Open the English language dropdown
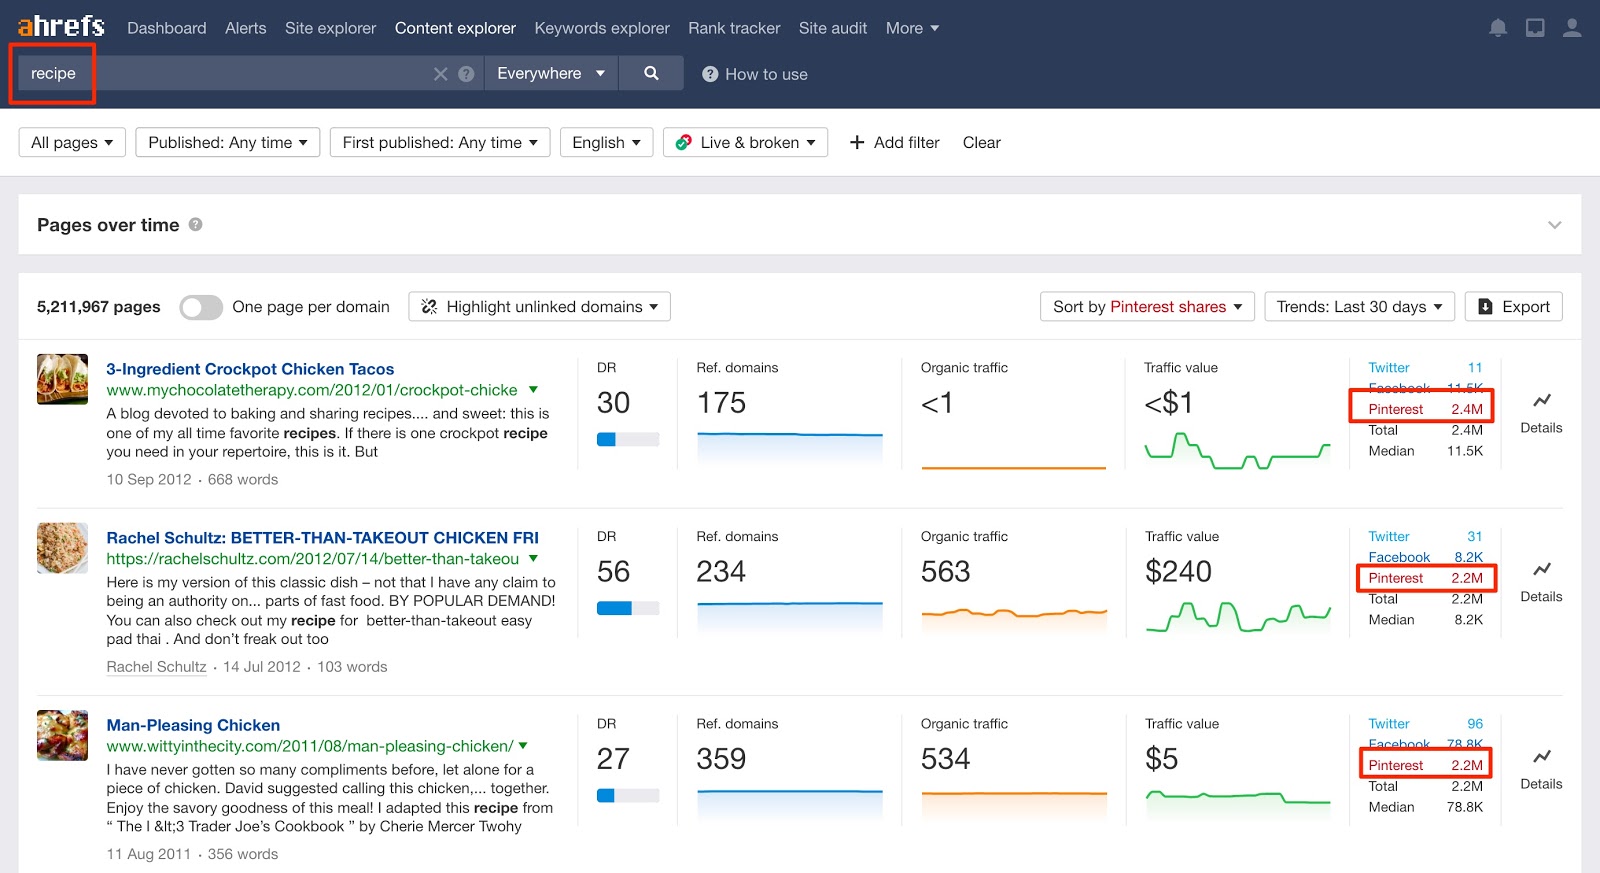The width and height of the screenshot is (1600, 873). coord(607,143)
